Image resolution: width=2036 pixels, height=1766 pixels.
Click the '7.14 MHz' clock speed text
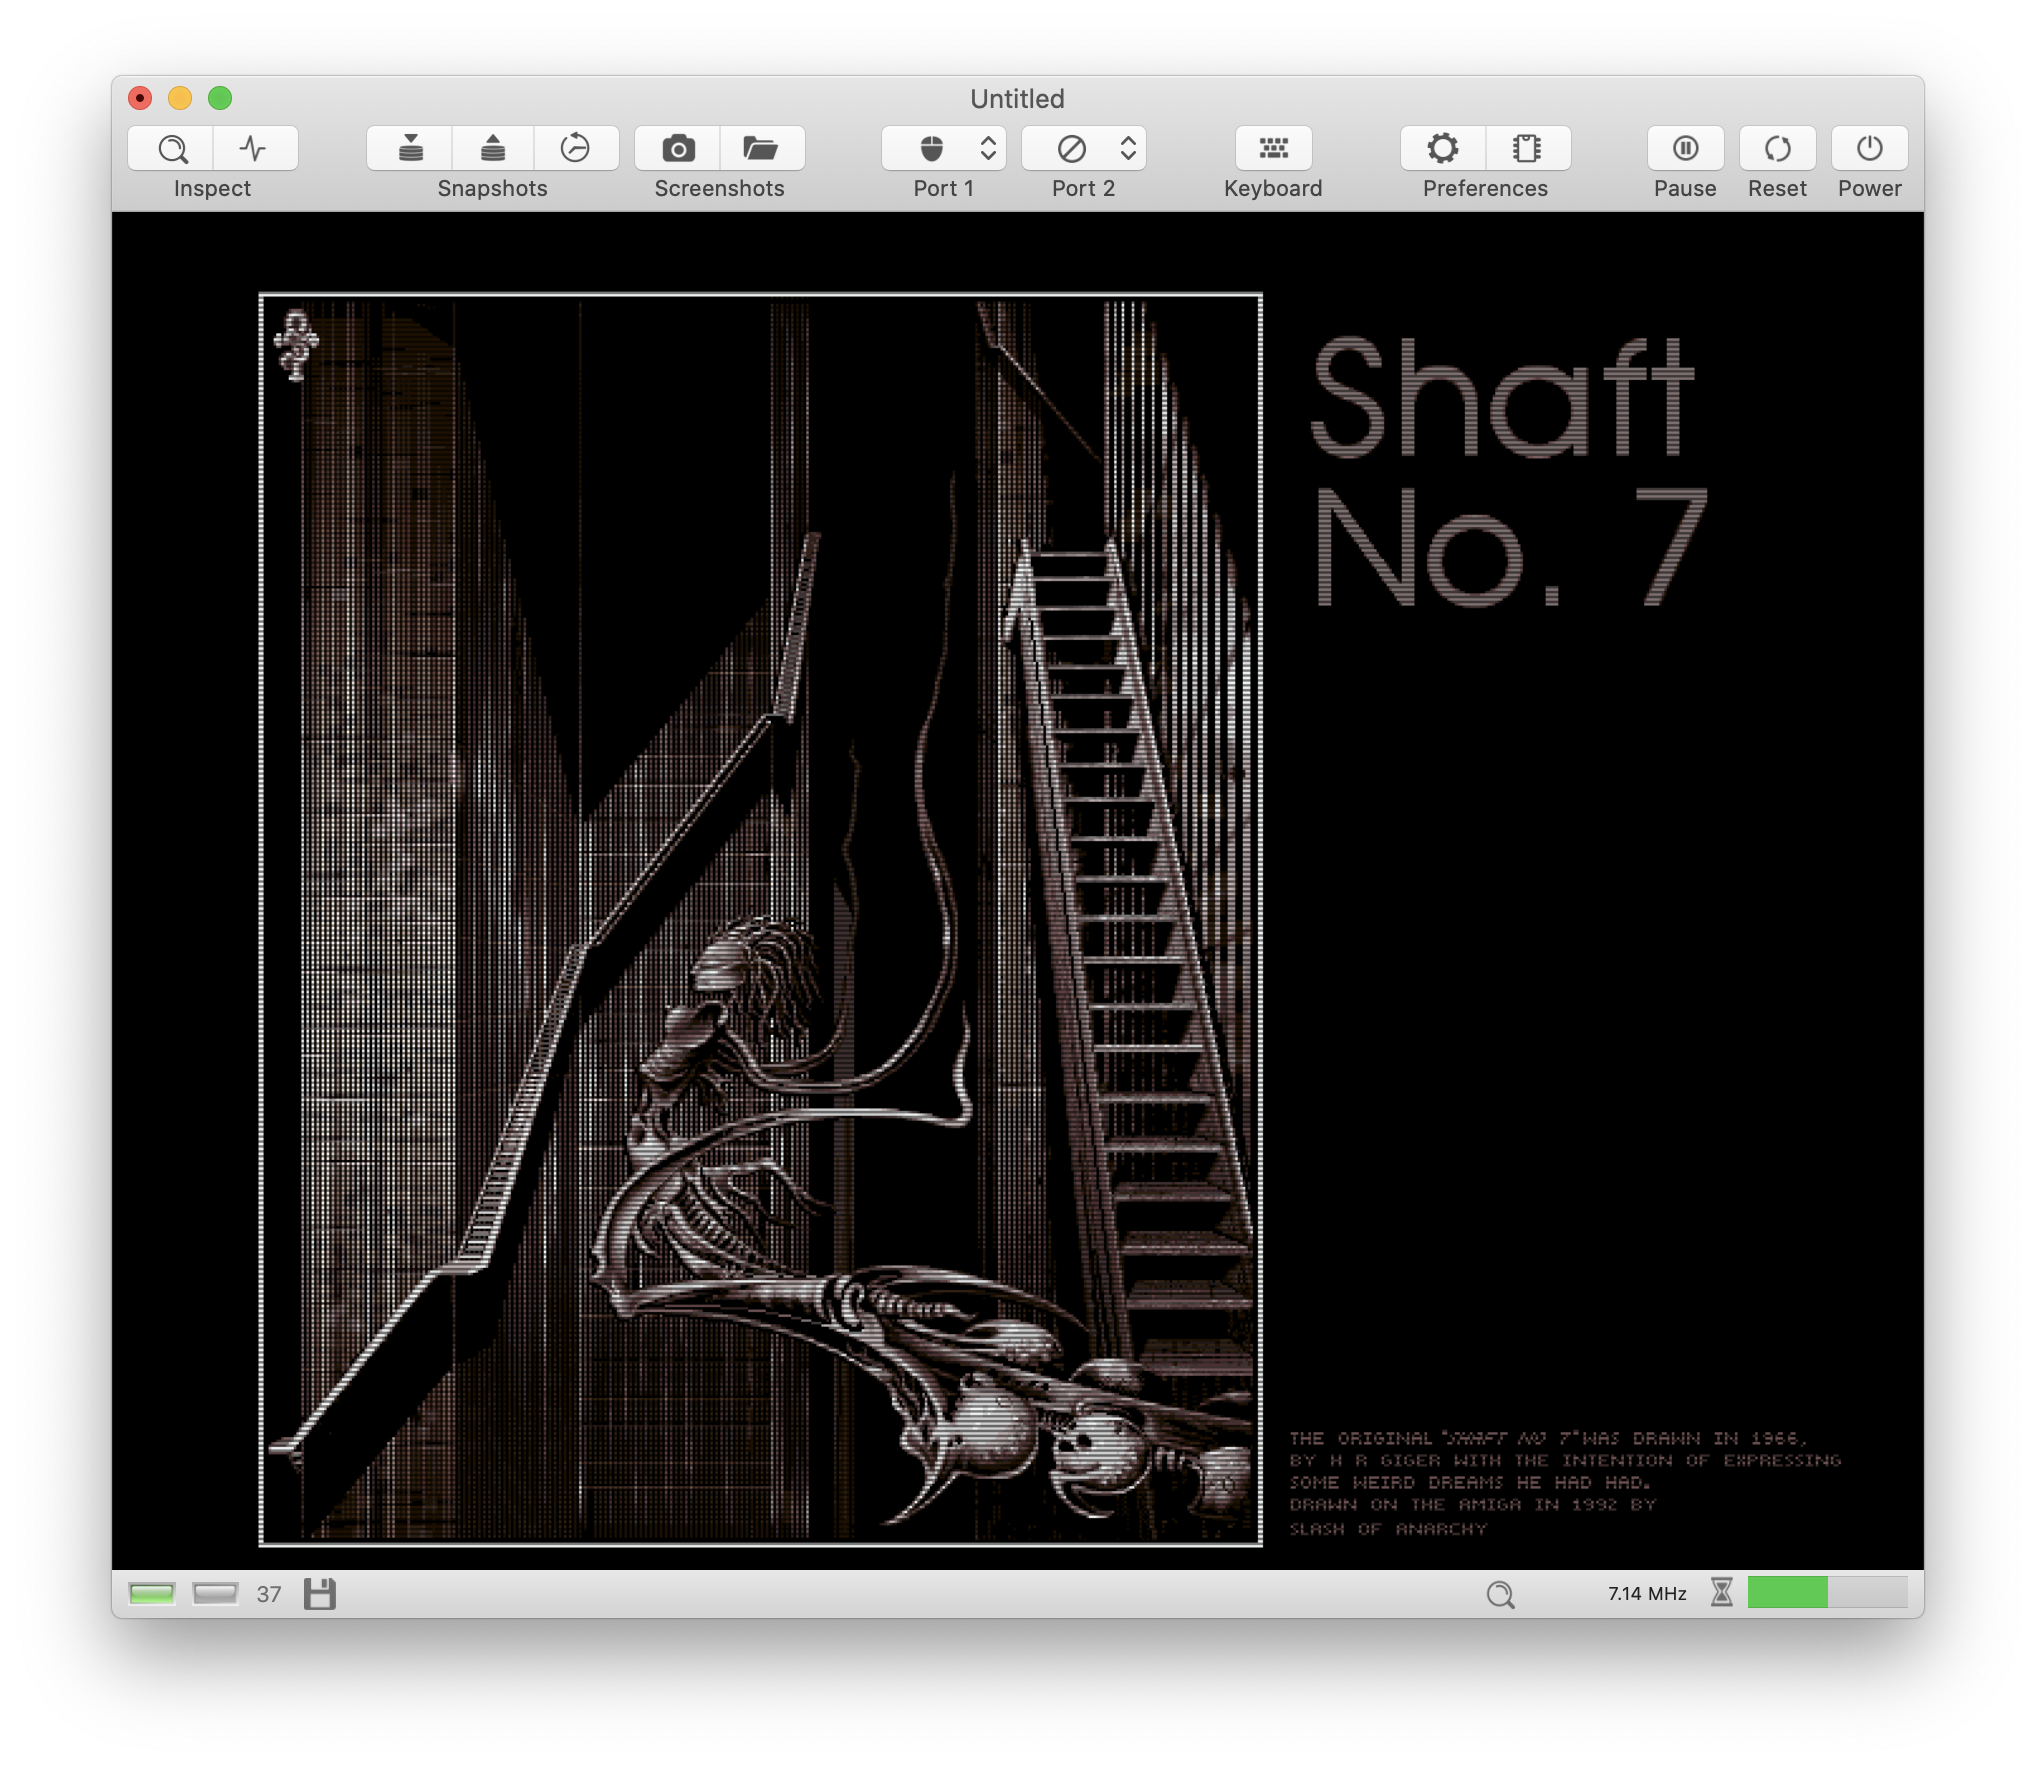coord(1647,1593)
